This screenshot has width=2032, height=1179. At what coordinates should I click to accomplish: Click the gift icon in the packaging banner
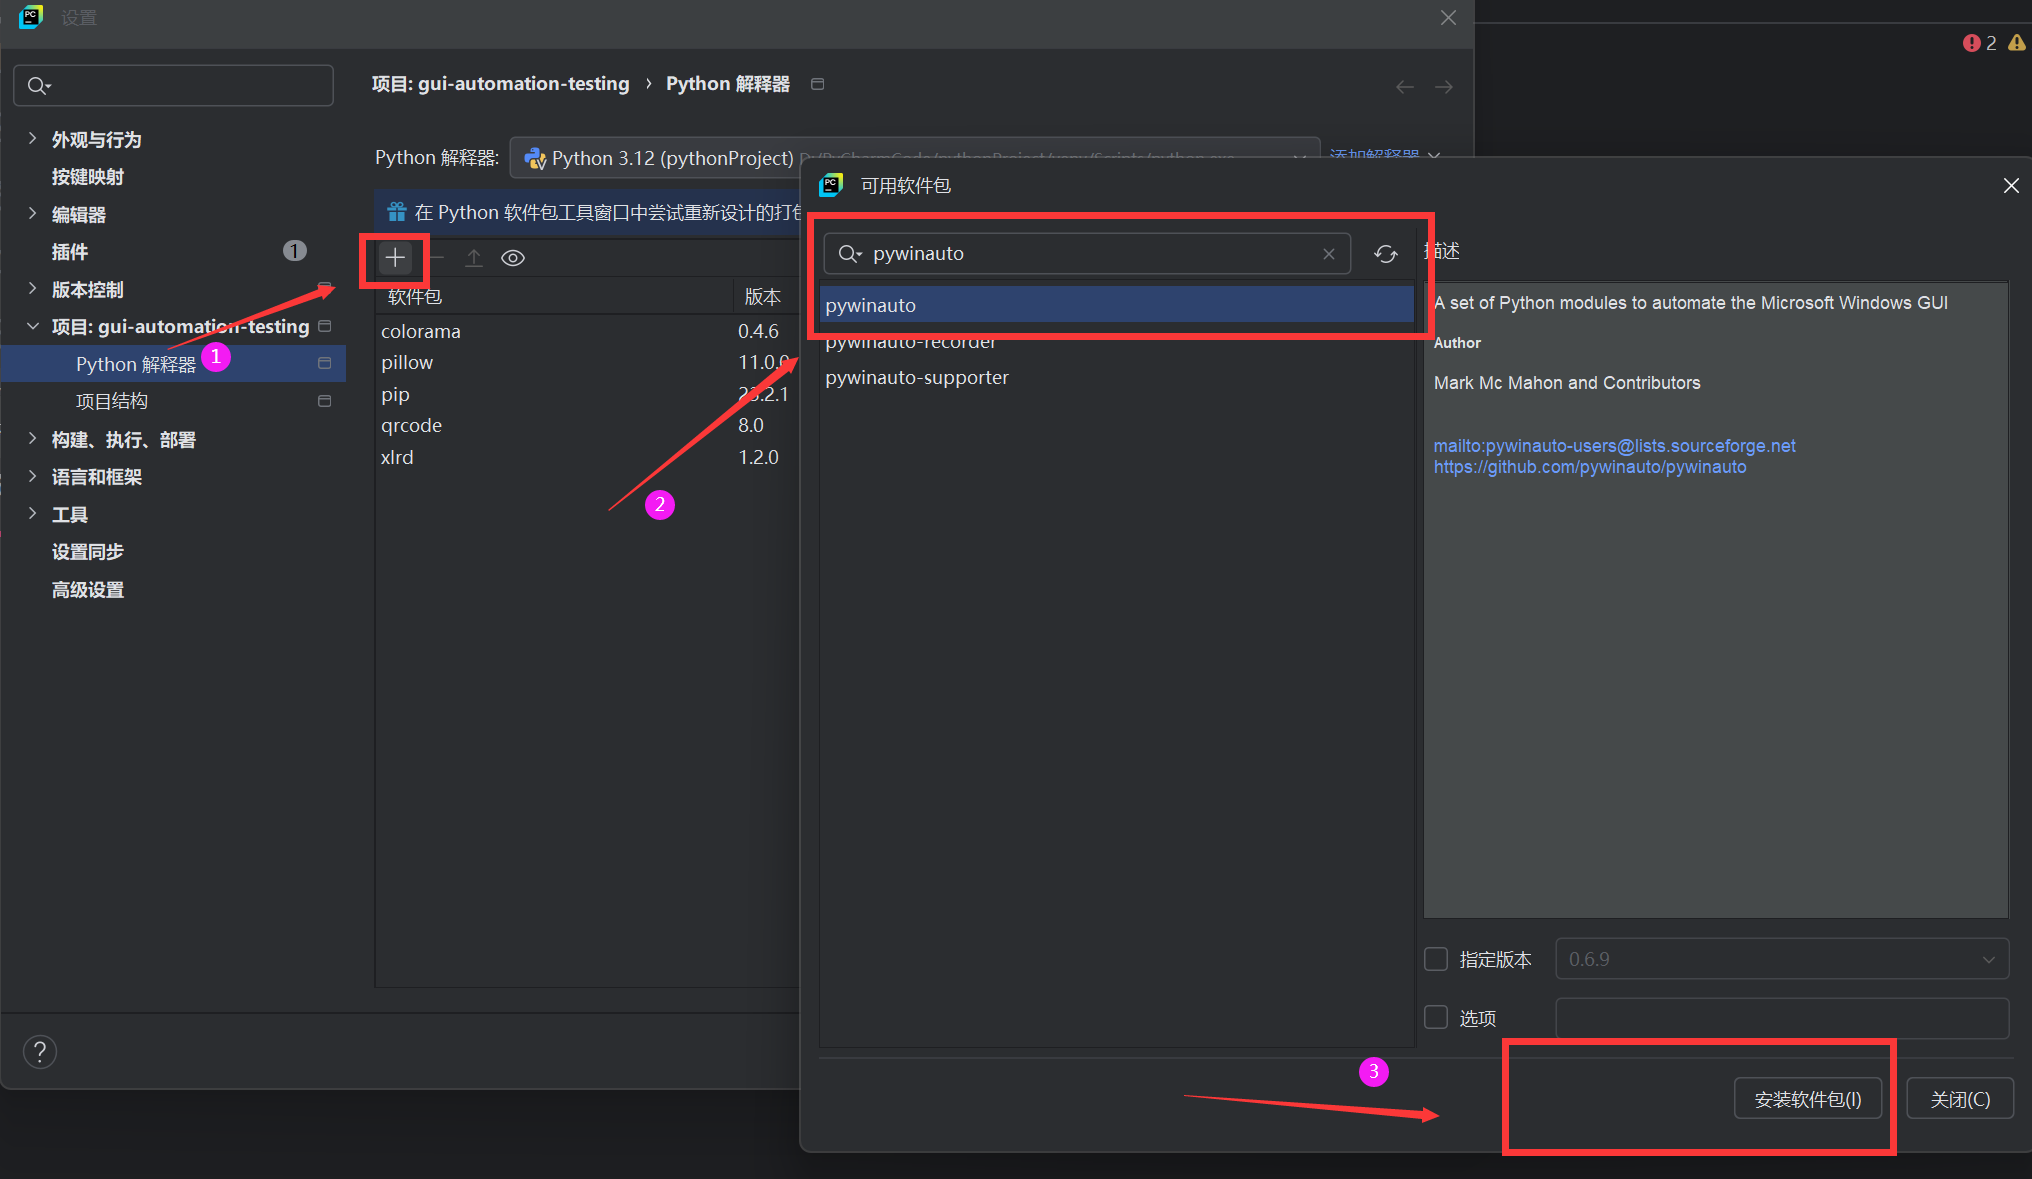point(396,212)
